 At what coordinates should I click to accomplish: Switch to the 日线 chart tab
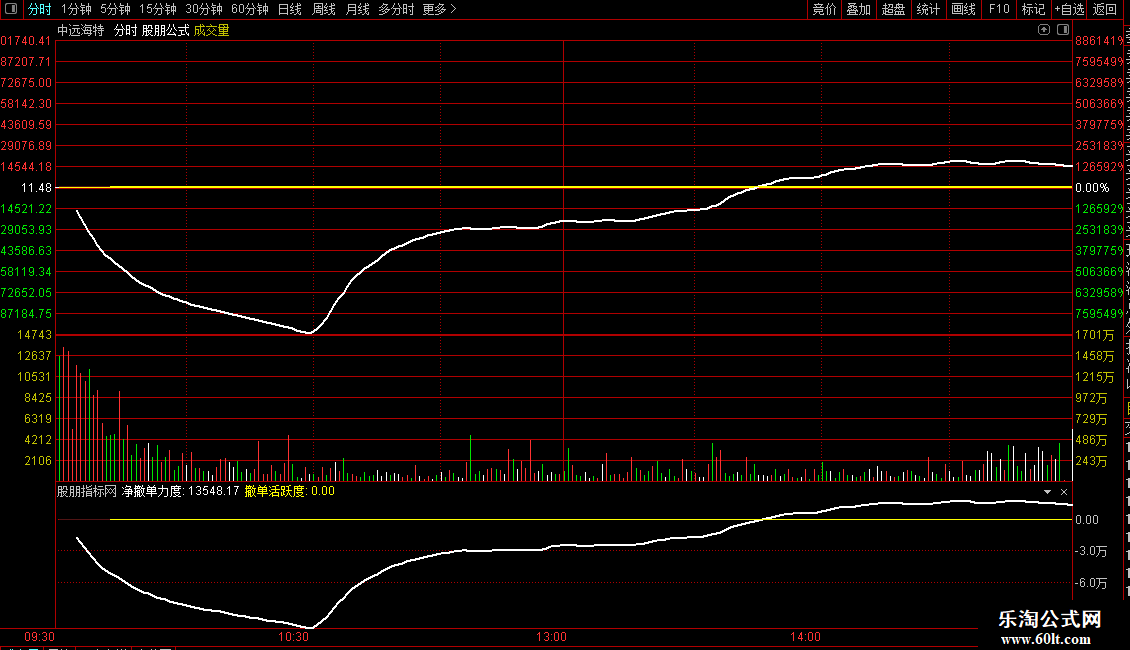coord(290,9)
